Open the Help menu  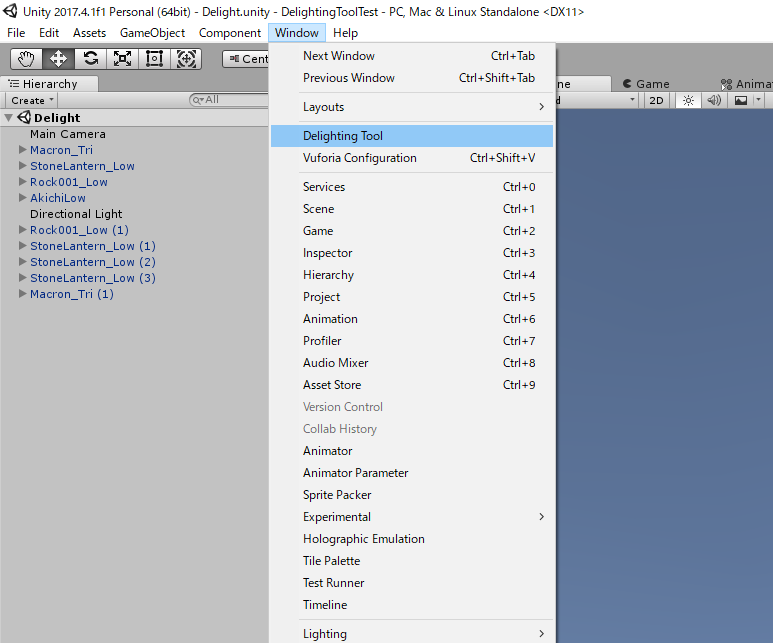(x=345, y=33)
